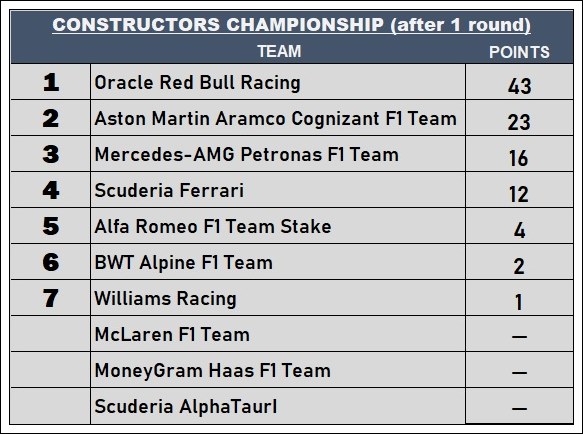Select the Scuderia Ferrari team name
583x434 pixels.
[x=169, y=190]
